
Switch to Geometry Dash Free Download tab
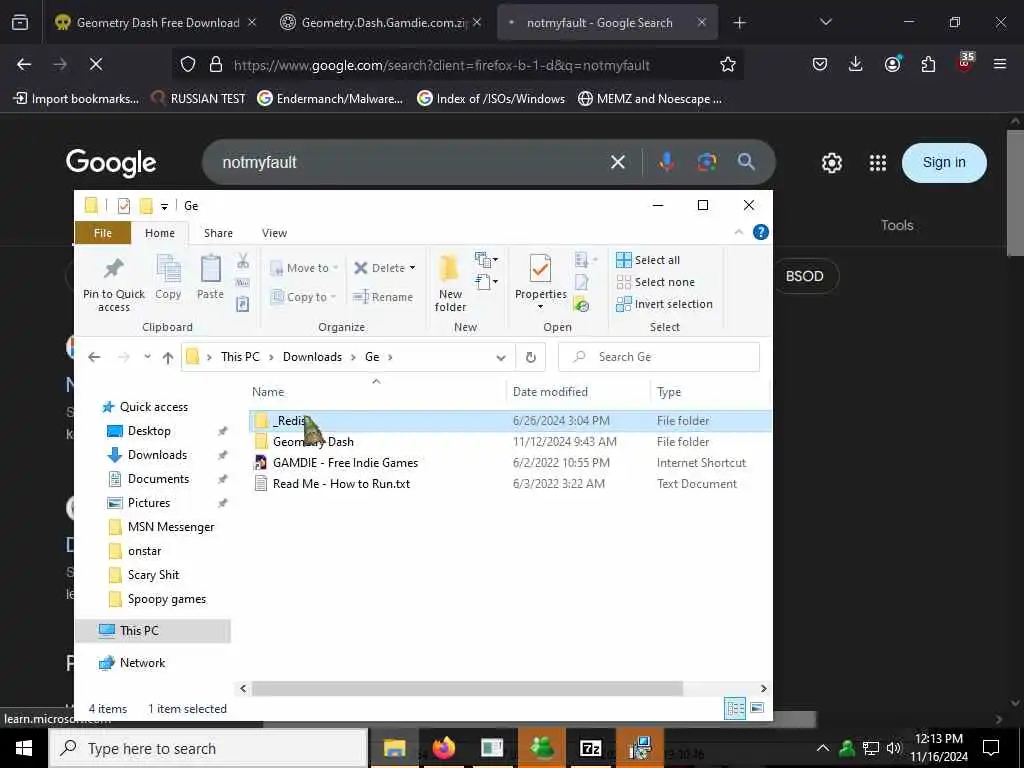(155, 22)
